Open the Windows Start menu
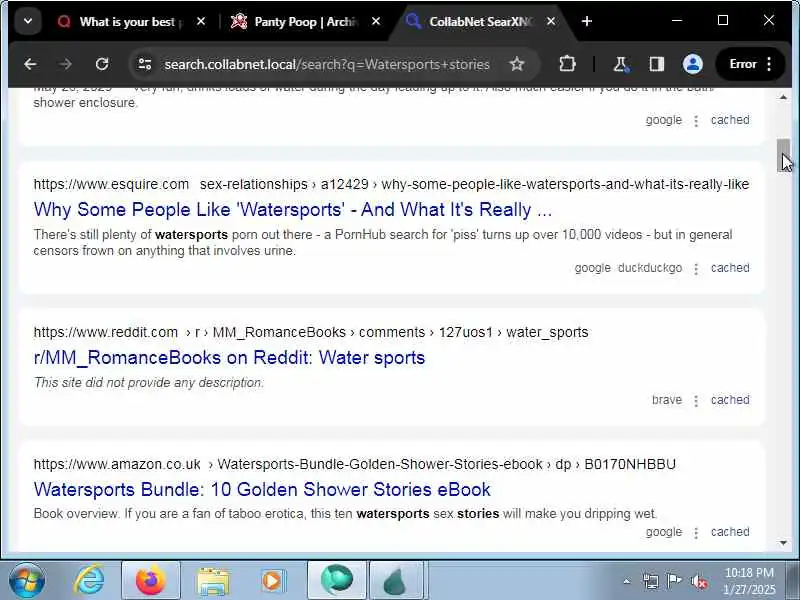Screen dimensions: 800x600 click(27, 580)
